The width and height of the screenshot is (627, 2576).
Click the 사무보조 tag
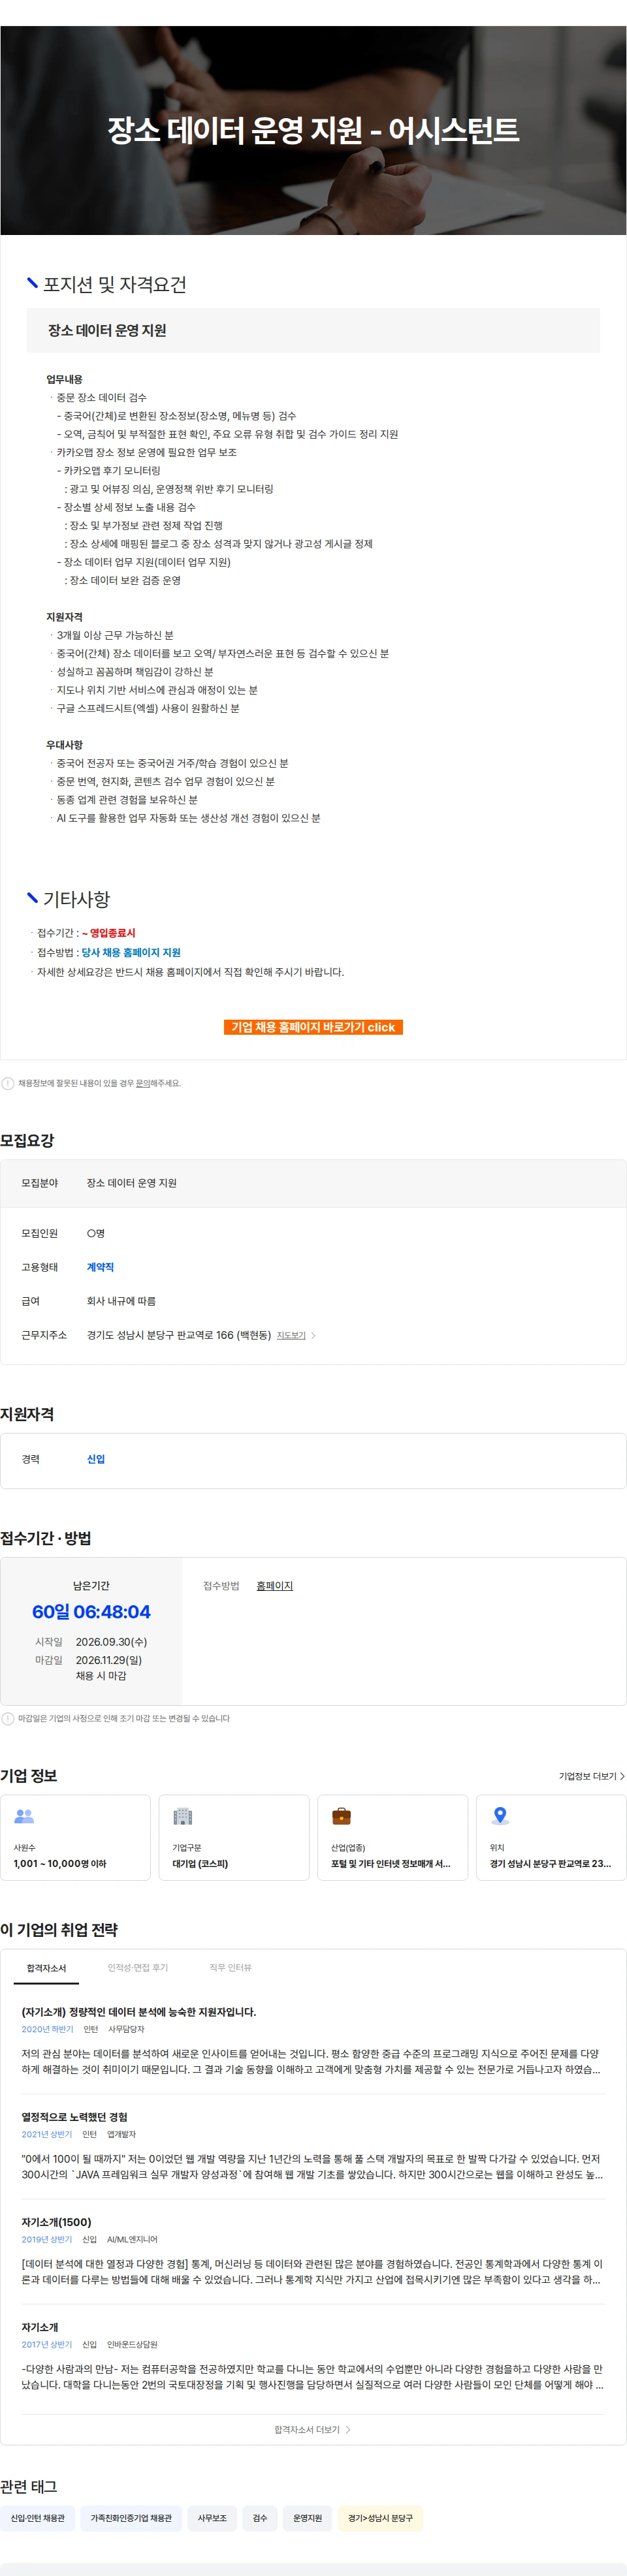click(212, 2517)
